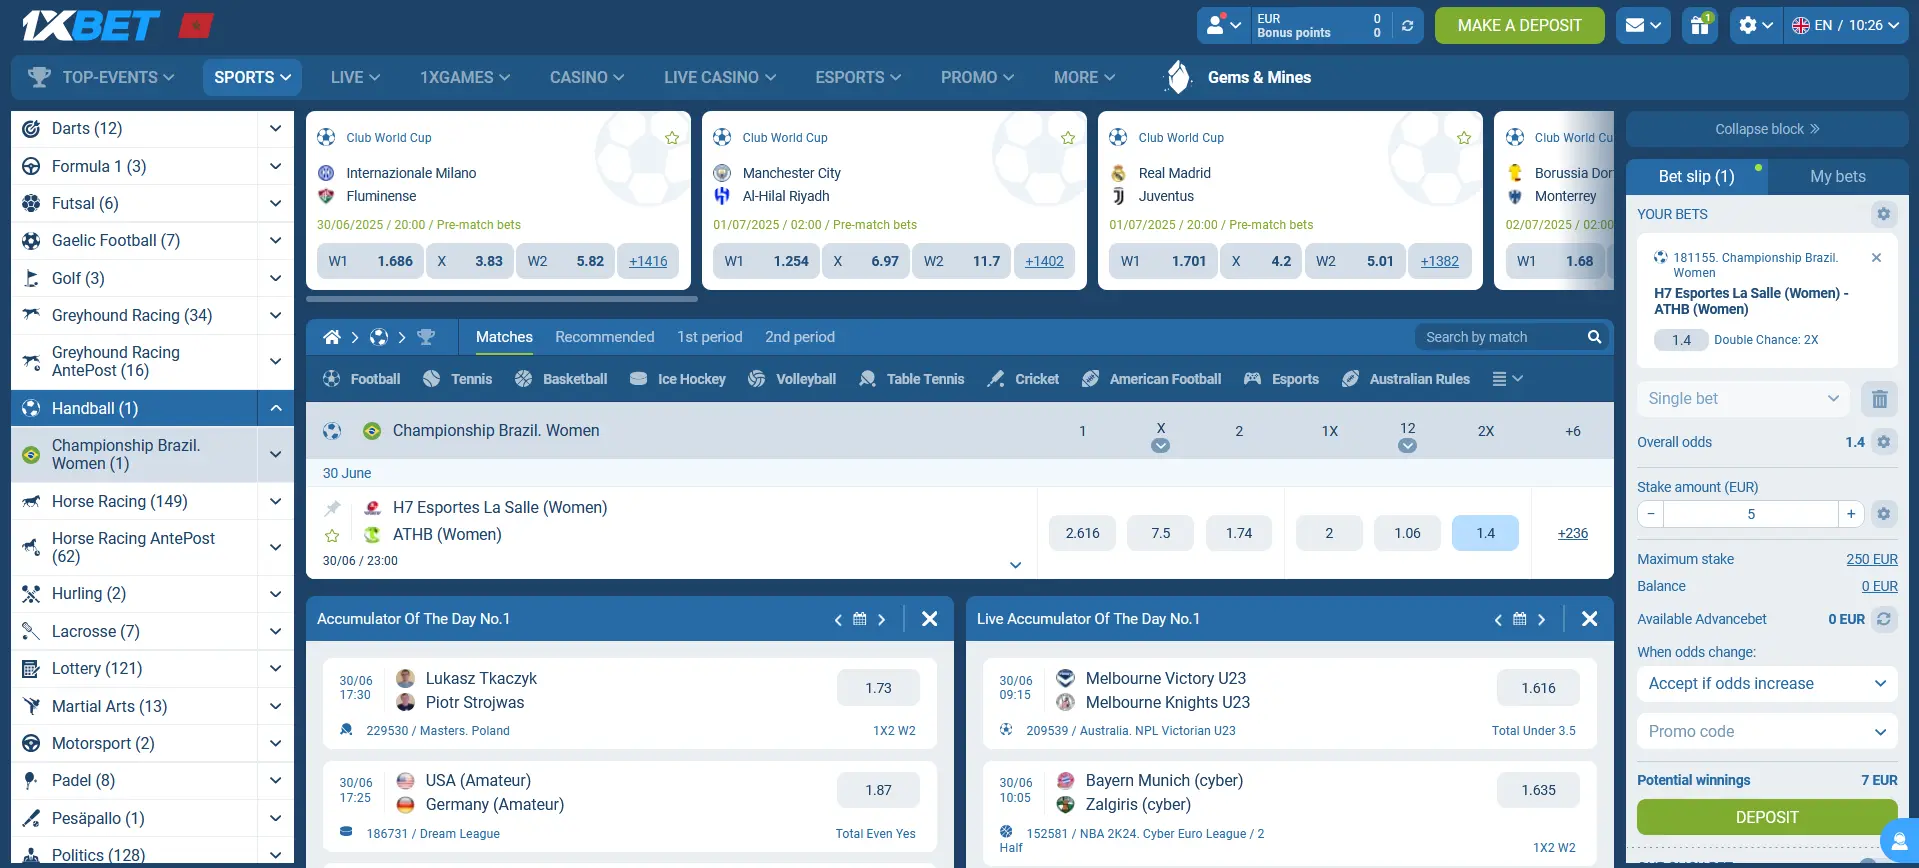Favorite the Internazionale Milano match star

click(x=672, y=138)
